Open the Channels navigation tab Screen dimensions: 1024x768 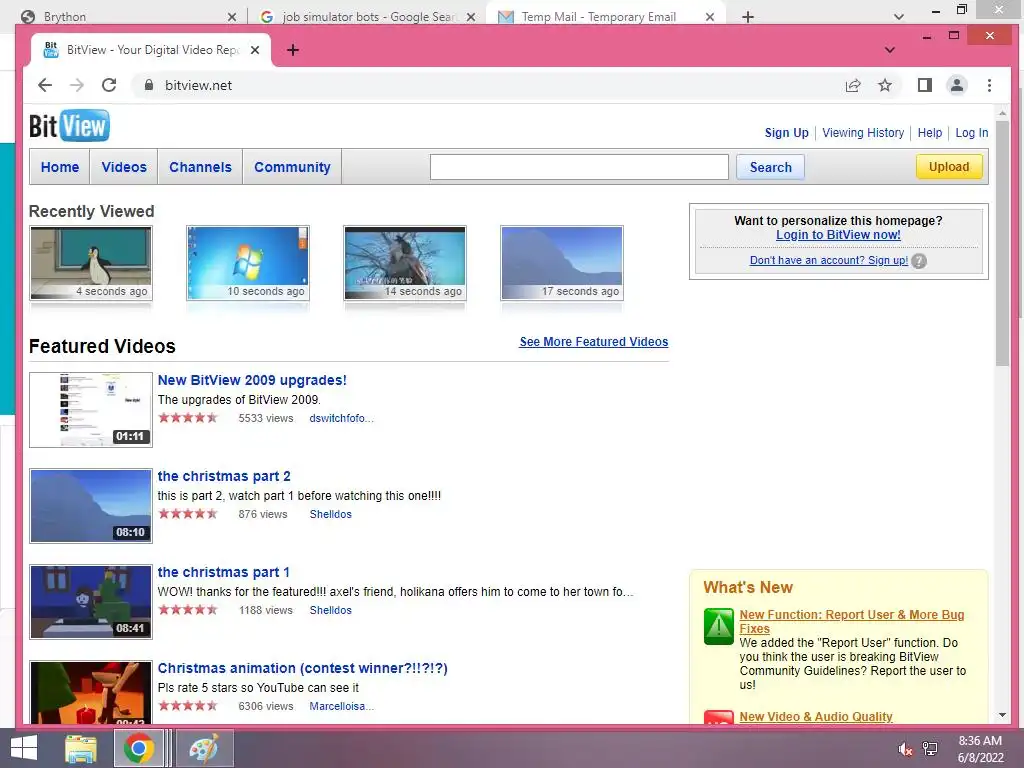coord(200,167)
